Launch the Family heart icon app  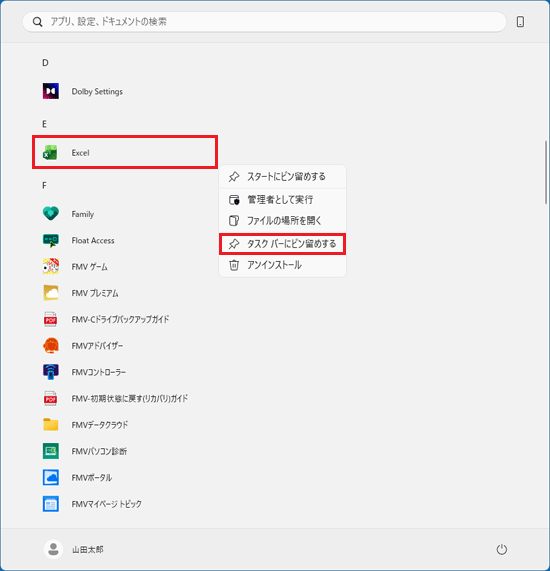pos(51,214)
